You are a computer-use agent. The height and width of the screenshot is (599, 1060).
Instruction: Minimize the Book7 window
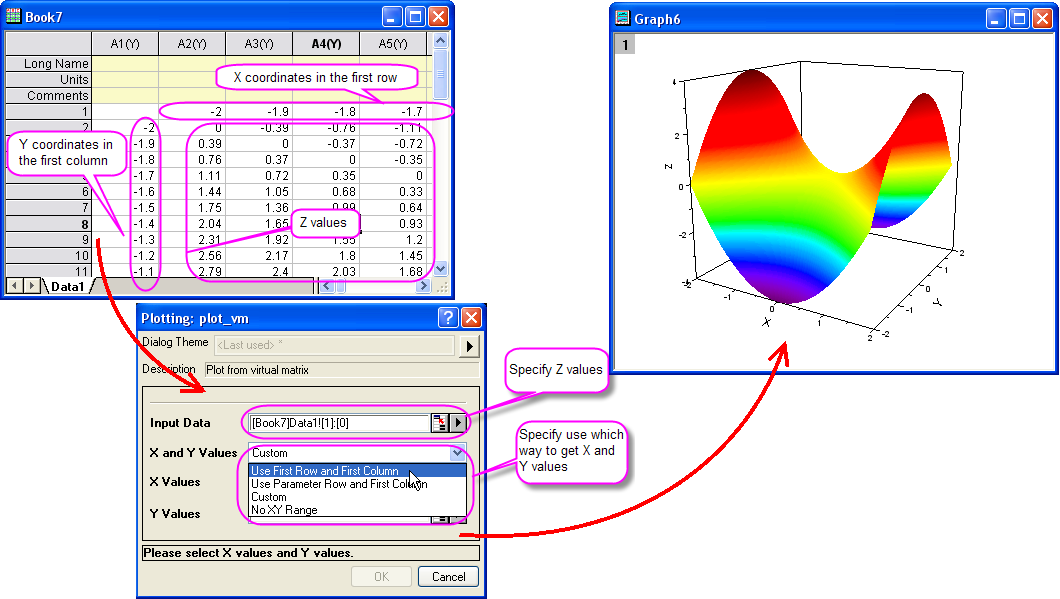(392, 17)
